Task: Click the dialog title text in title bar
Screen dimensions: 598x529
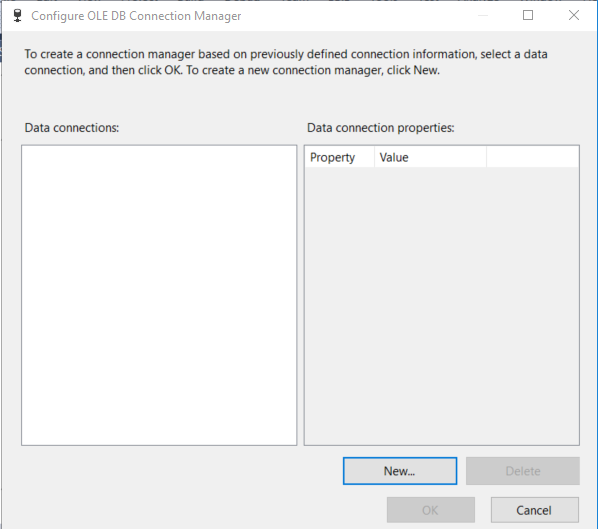Action: pos(136,16)
